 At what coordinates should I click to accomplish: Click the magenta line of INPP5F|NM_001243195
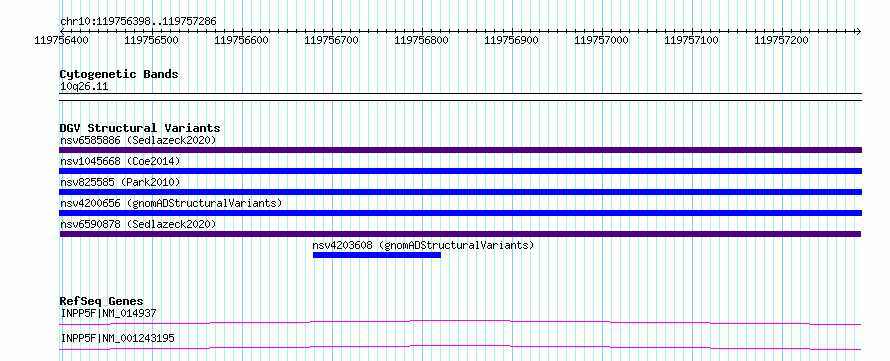click(x=460, y=347)
